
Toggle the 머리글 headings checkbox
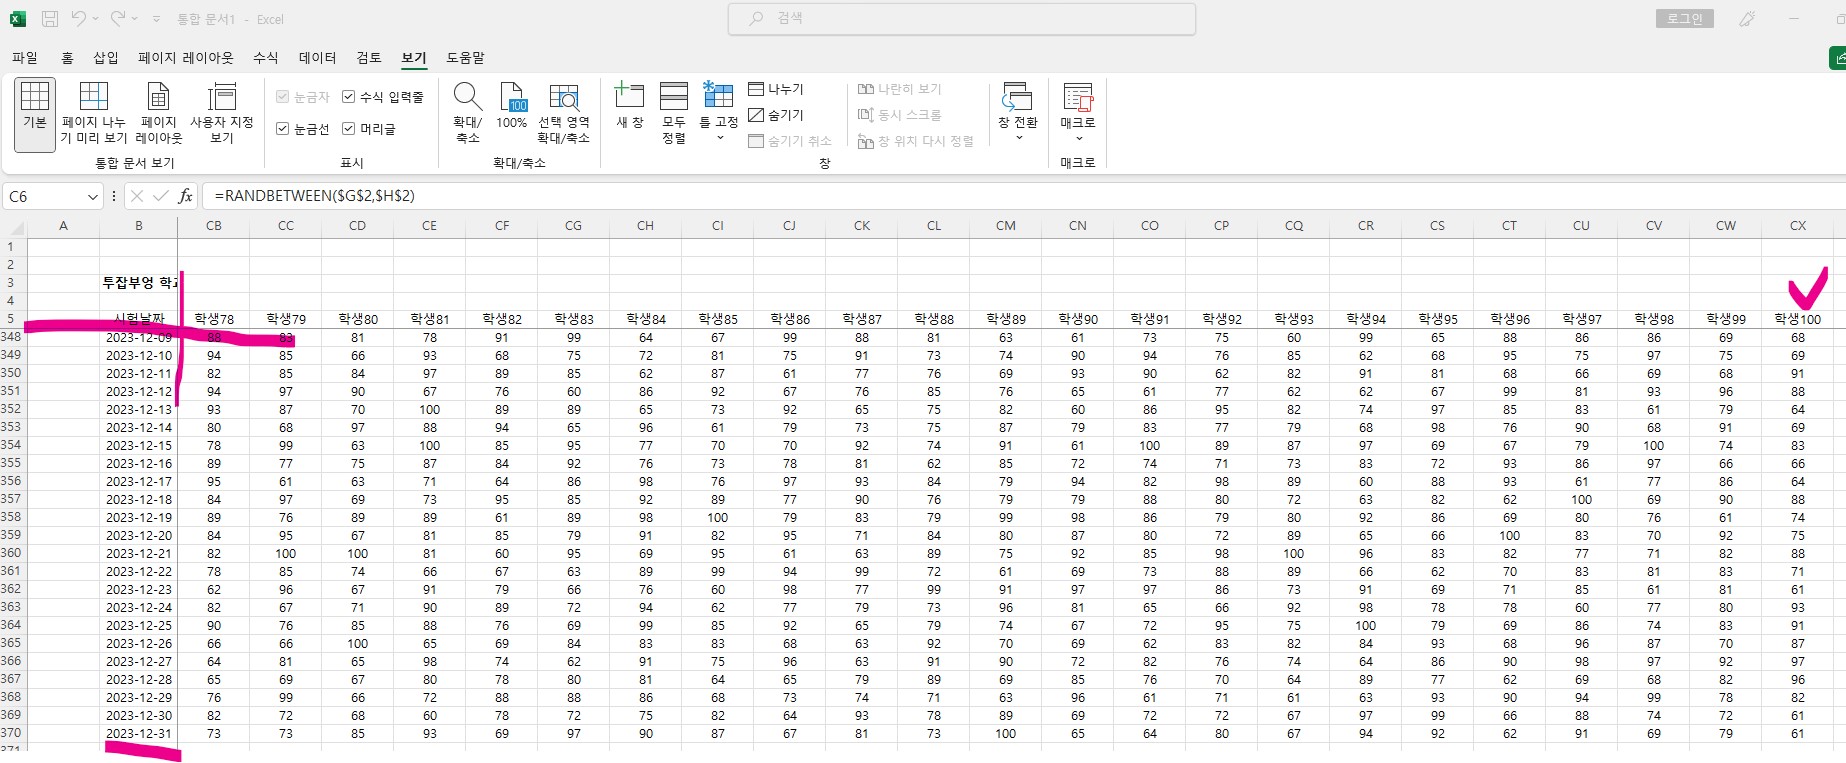[349, 129]
